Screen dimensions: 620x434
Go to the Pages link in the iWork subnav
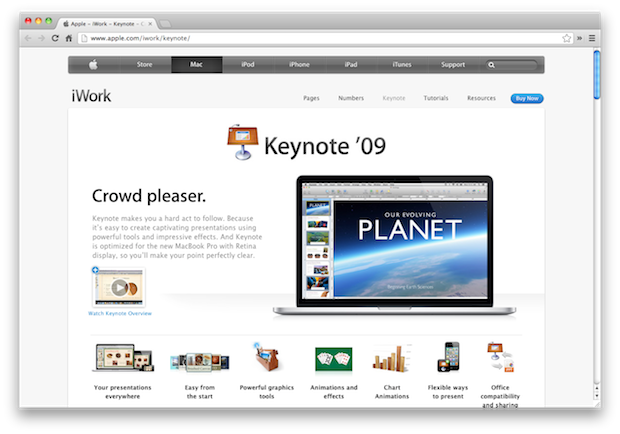click(311, 98)
